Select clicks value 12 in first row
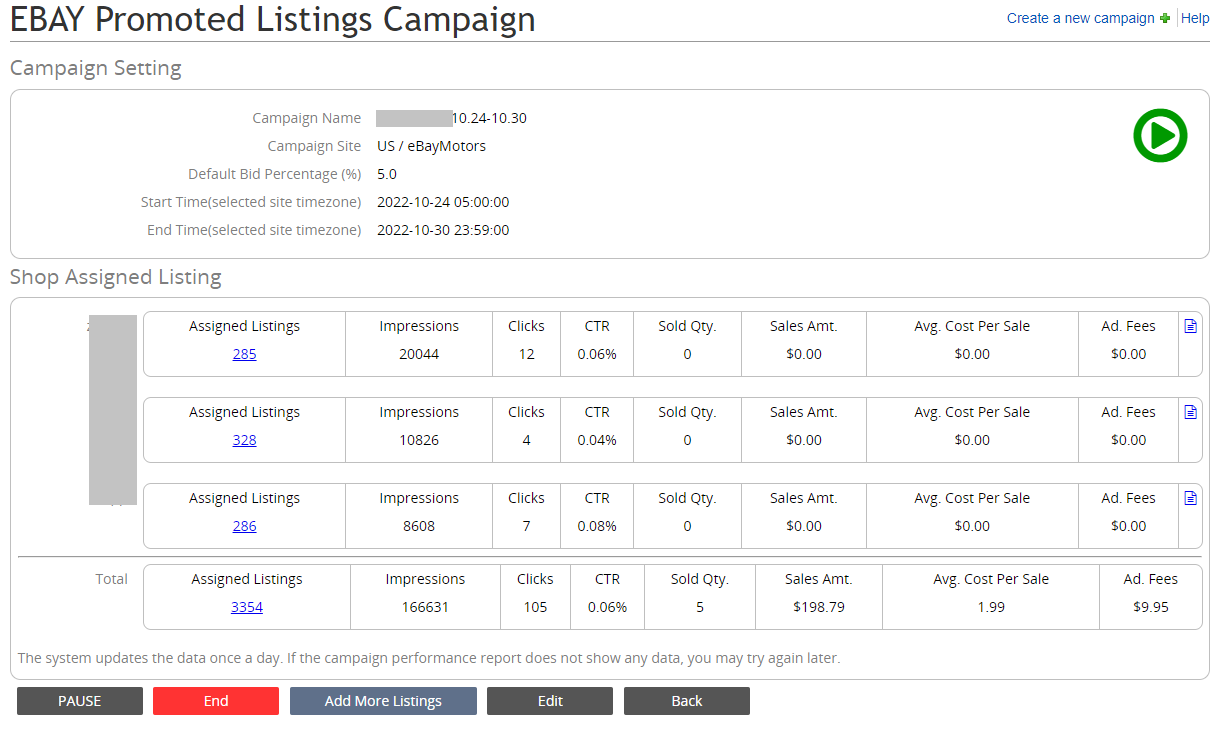Viewport: 1218px width, 729px height. 526,354
